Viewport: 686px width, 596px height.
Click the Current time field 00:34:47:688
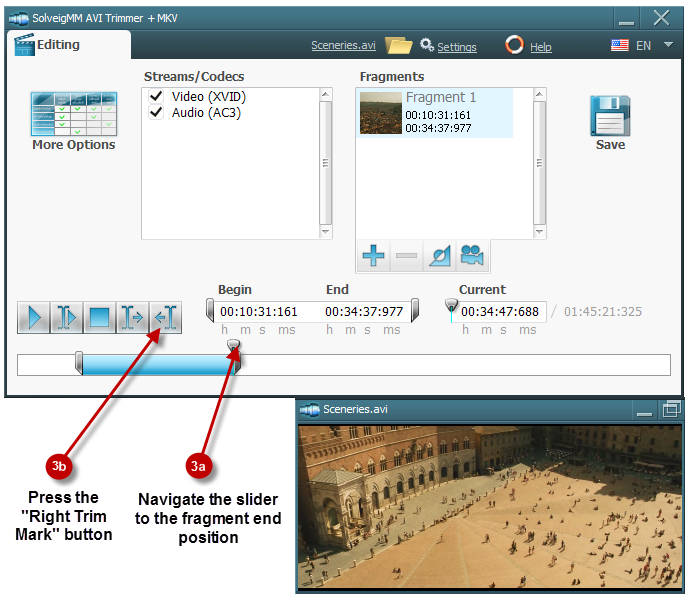point(500,312)
